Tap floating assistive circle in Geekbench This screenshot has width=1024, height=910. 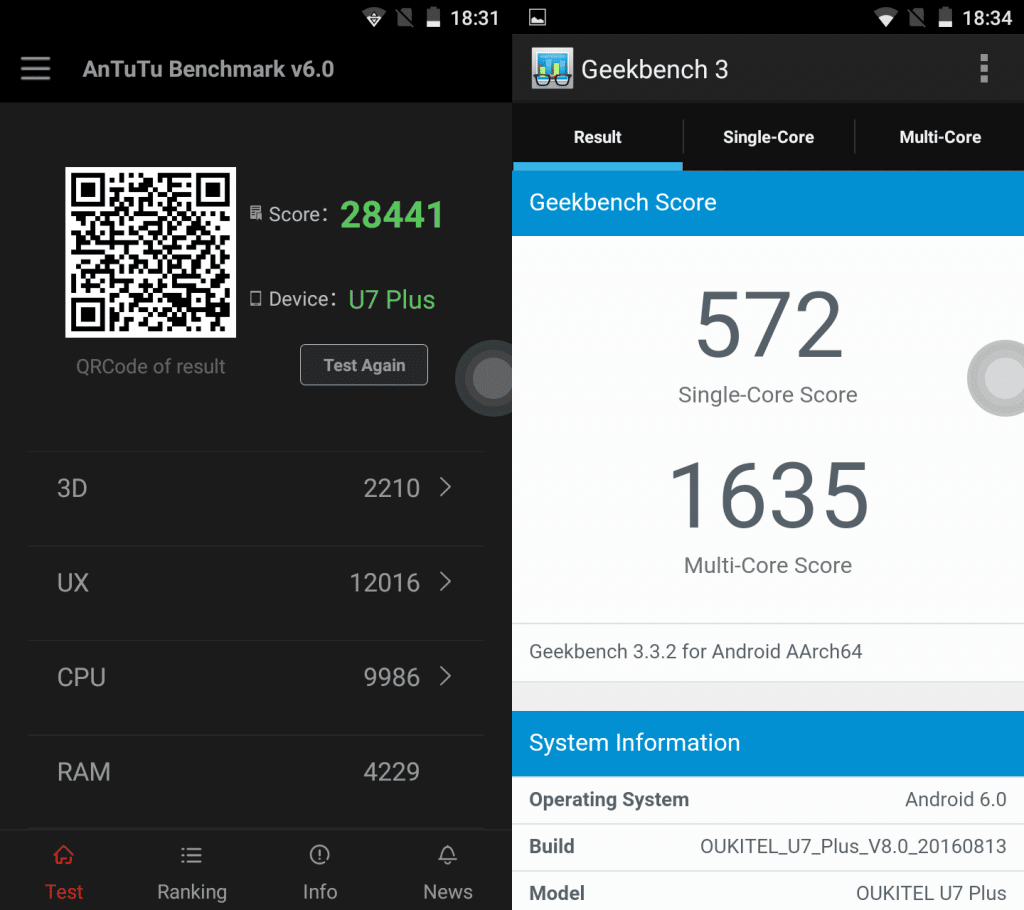pyautogui.click(x=997, y=378)
